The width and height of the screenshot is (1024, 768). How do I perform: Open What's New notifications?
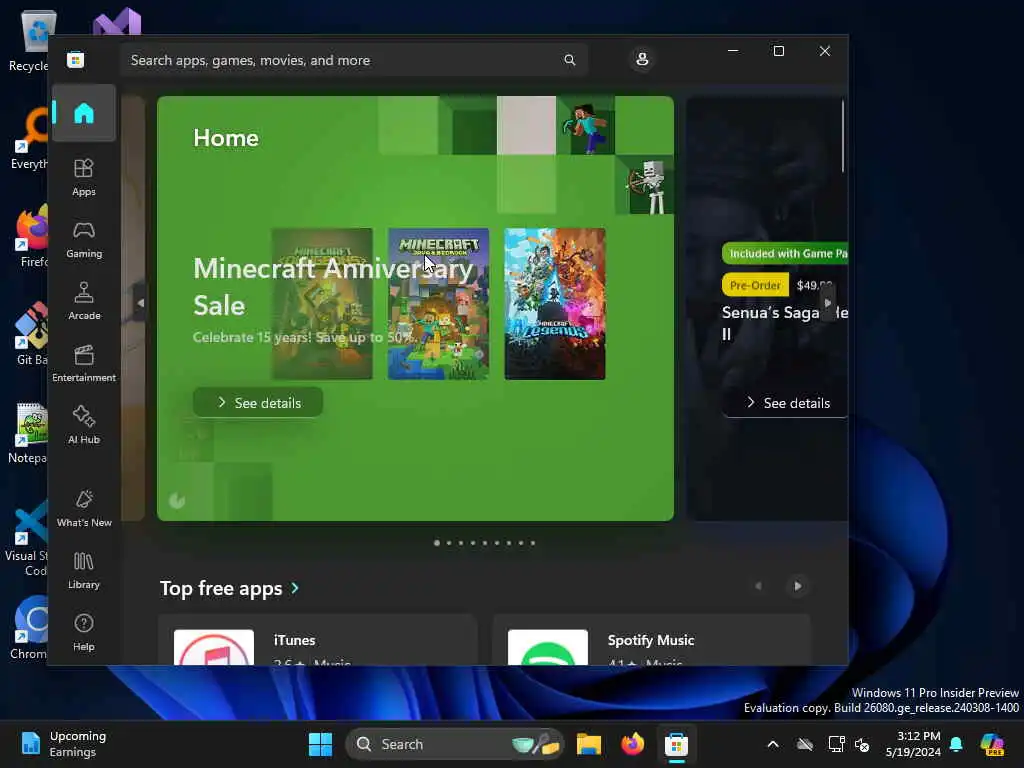tap(84, 508)
